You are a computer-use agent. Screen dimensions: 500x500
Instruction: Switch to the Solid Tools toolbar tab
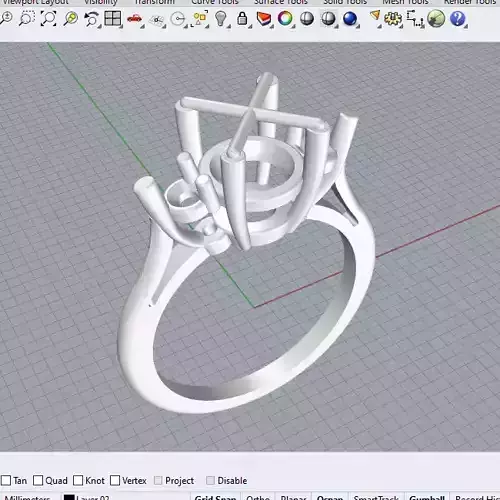[x=345, y=2]
